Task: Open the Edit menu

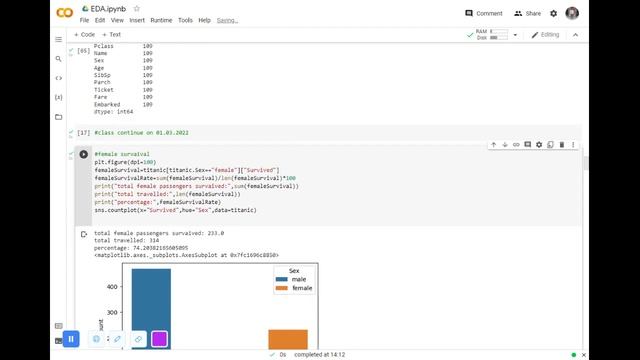Action: [x=100, y=20]
